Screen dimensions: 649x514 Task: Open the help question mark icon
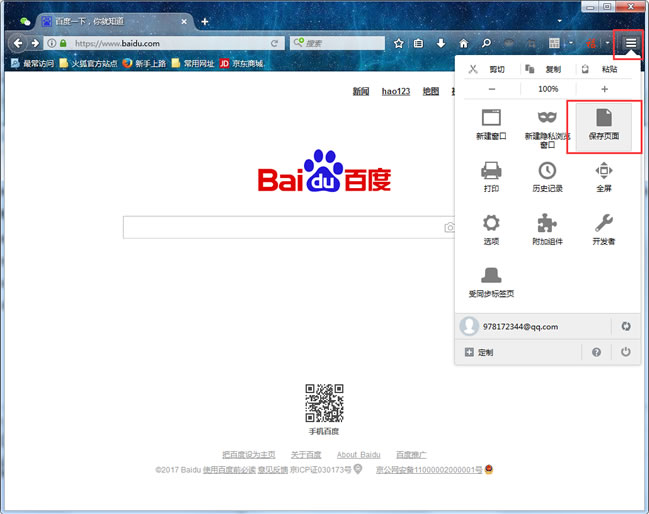click(596, 352)
